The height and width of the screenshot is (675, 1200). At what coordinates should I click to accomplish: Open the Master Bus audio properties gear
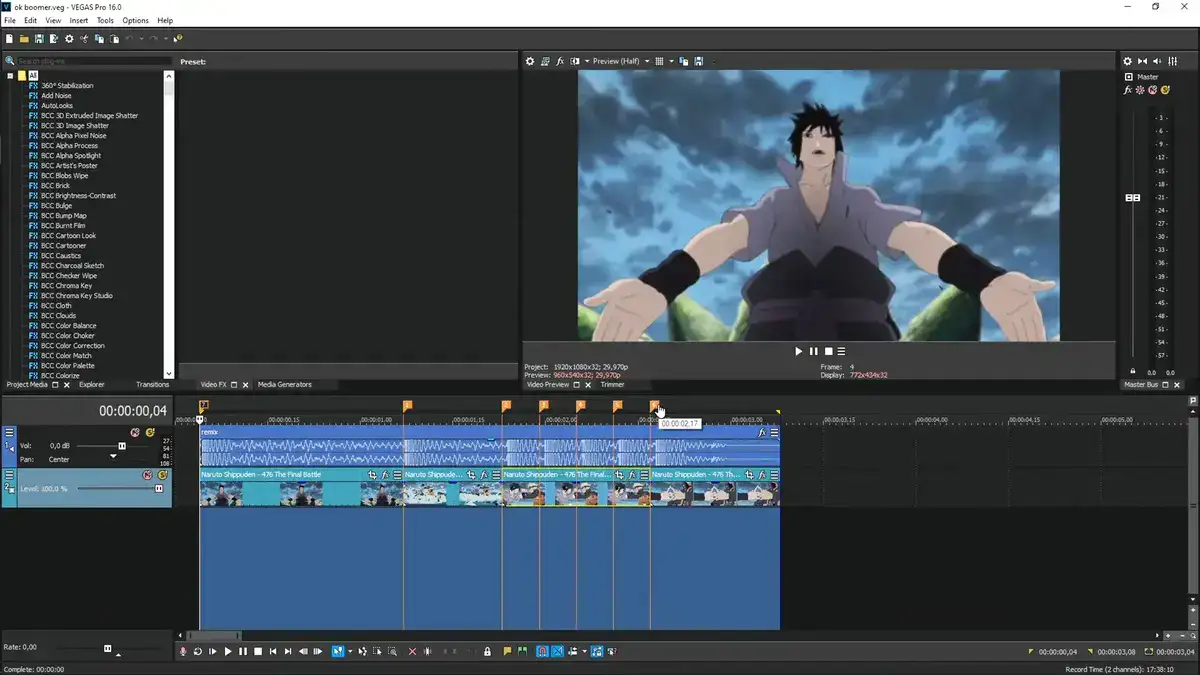(1127, 61)
